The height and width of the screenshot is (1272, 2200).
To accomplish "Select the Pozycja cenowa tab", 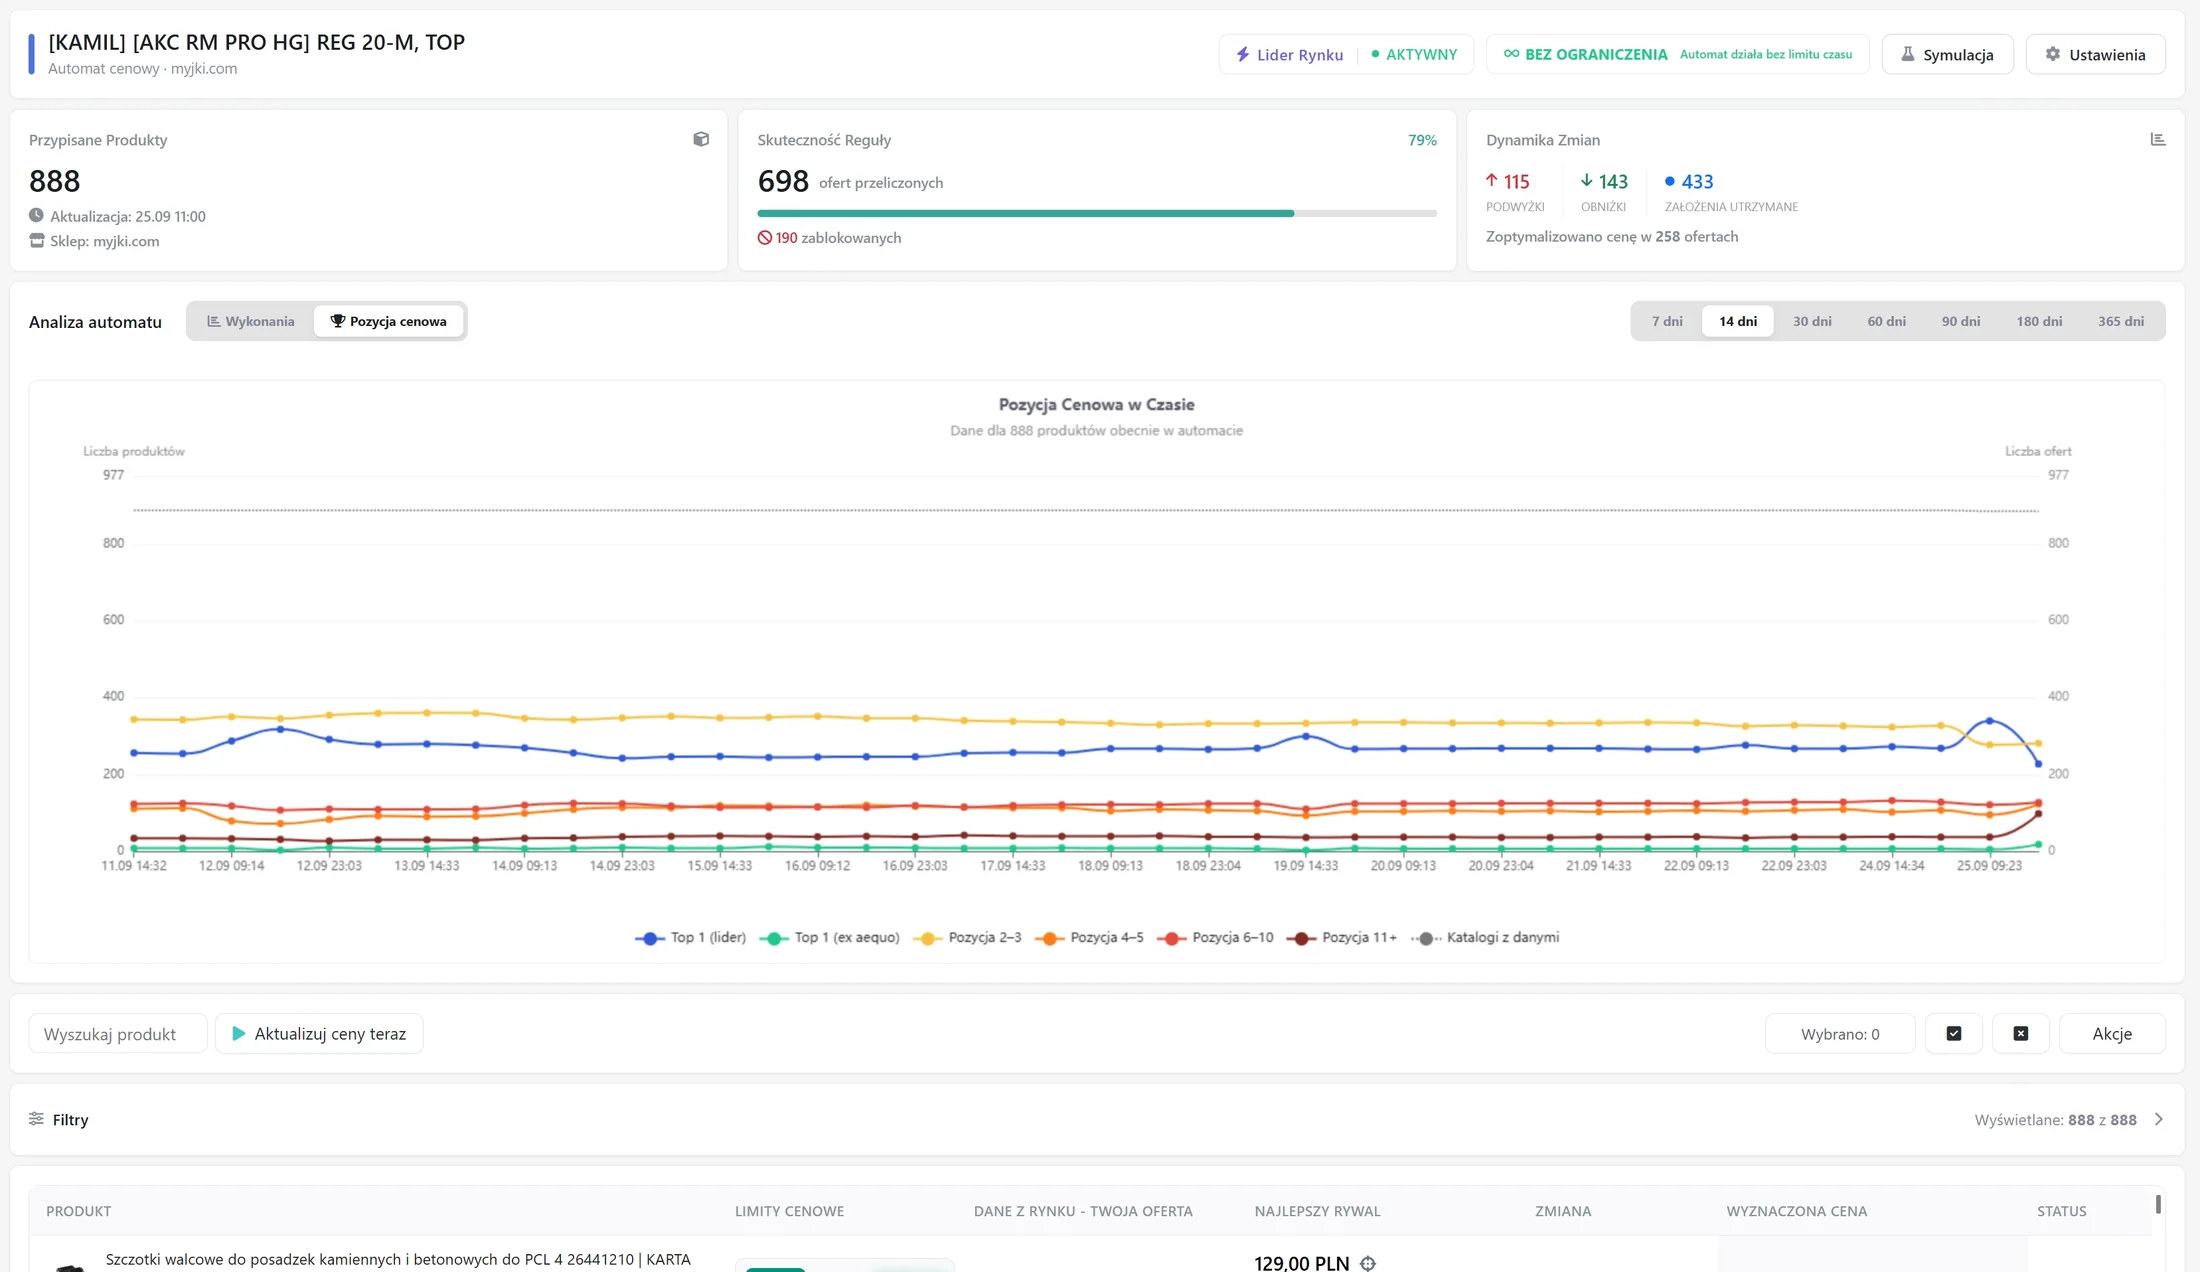I will (388, 321).
